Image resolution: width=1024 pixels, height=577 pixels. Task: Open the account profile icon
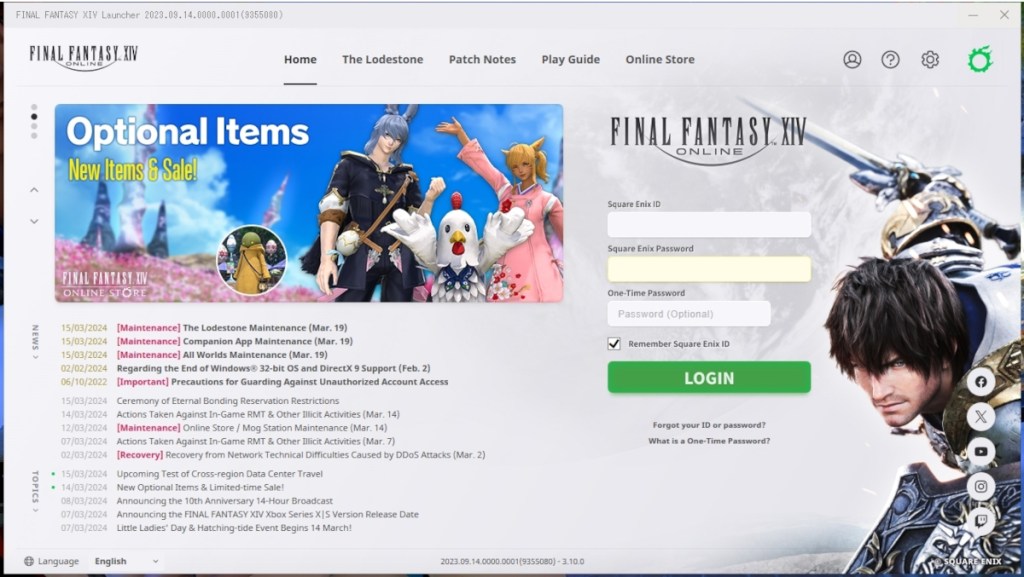pyautogui.click(x=852, y=59)
